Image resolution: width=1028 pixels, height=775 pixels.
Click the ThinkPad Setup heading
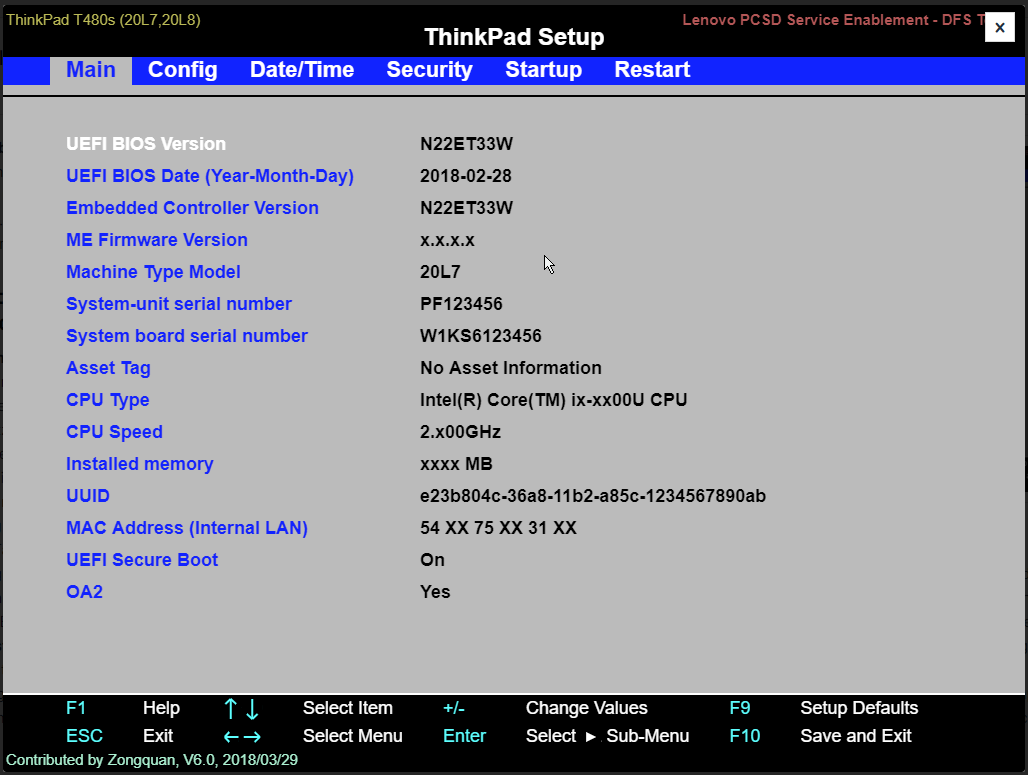(514, 37)
